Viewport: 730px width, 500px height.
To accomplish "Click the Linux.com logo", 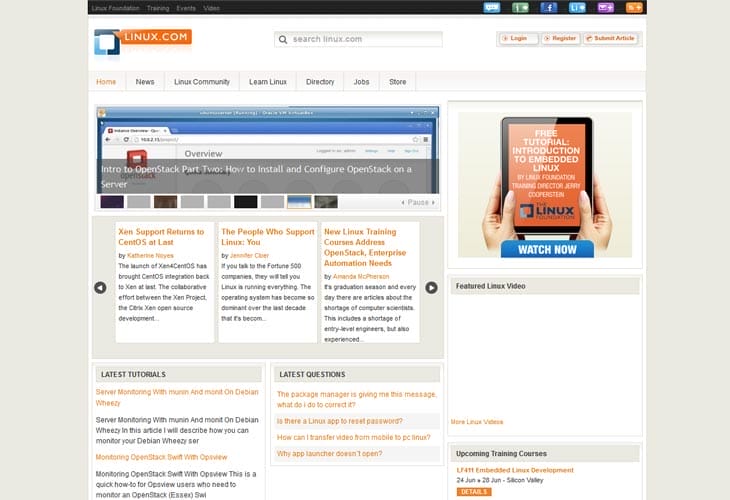I will click(x=143, y=40).
